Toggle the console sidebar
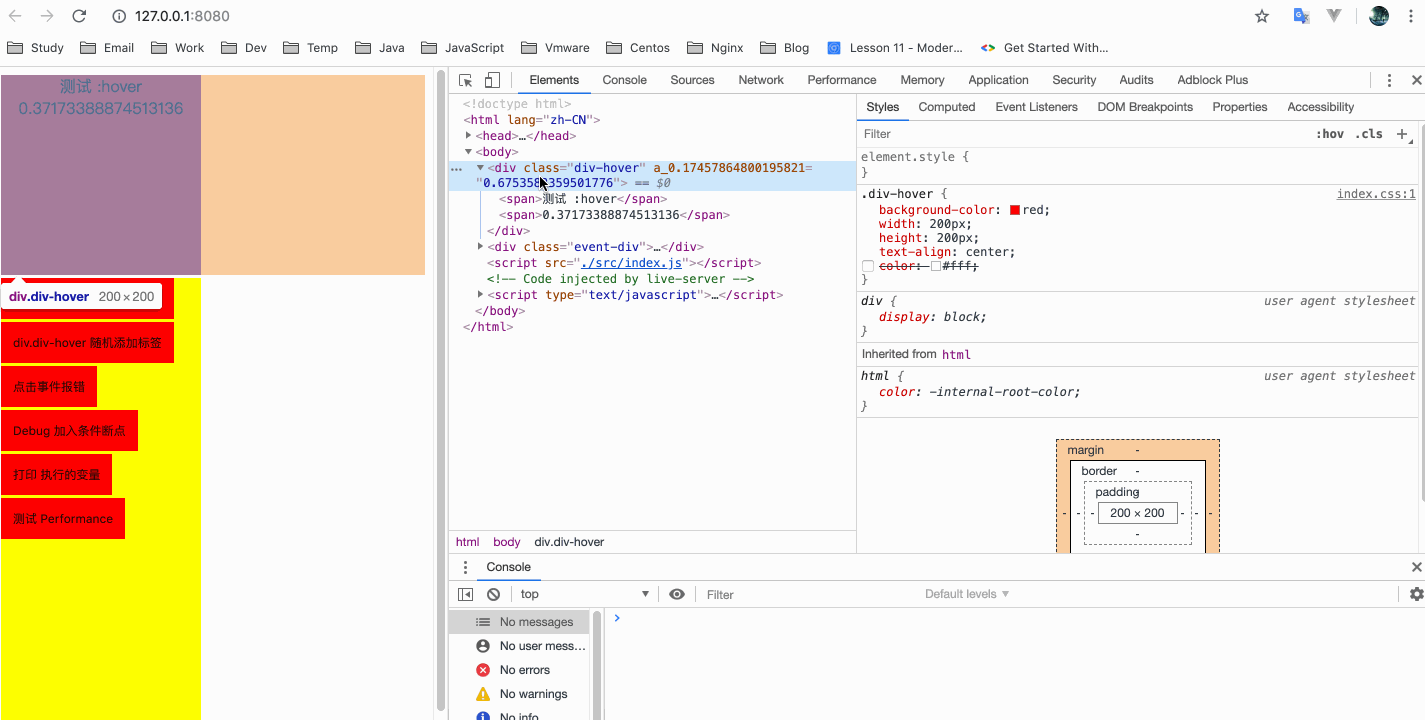This screenshot has width=1425, height=720. (465, 594)
